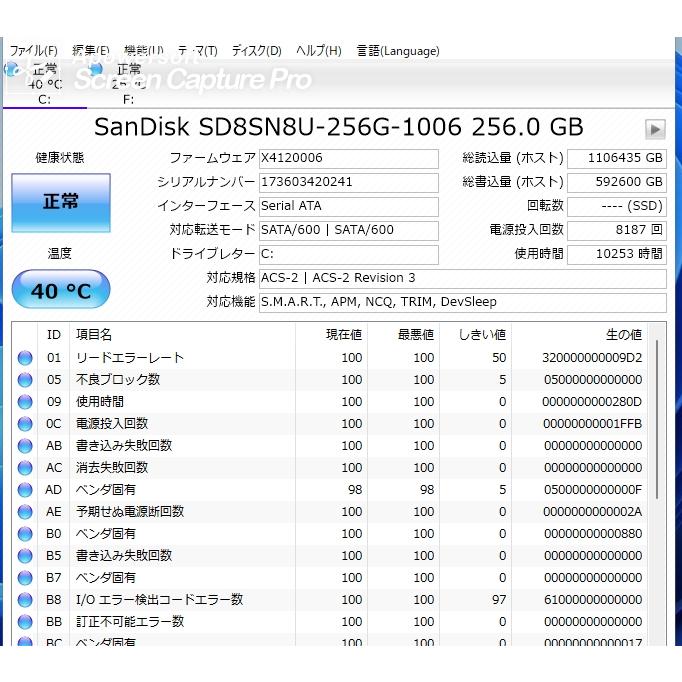The width and height of the screenshot is (682, 682).
Task: Click total host reads value 1106435 GB
Action: 617,158
